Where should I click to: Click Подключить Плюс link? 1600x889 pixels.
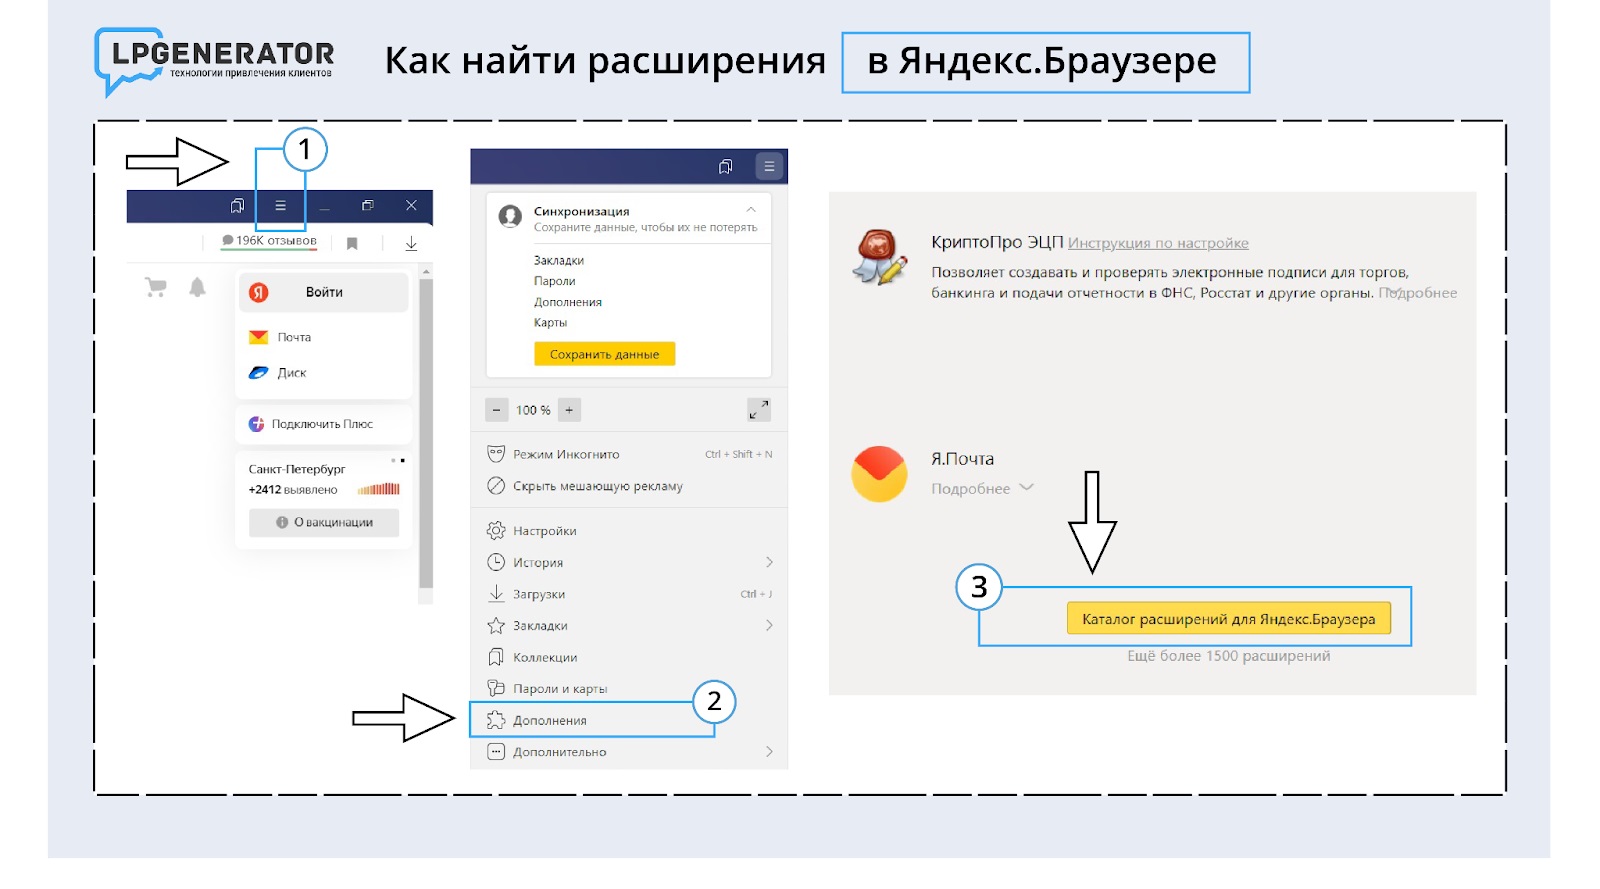tap(322, 424)
